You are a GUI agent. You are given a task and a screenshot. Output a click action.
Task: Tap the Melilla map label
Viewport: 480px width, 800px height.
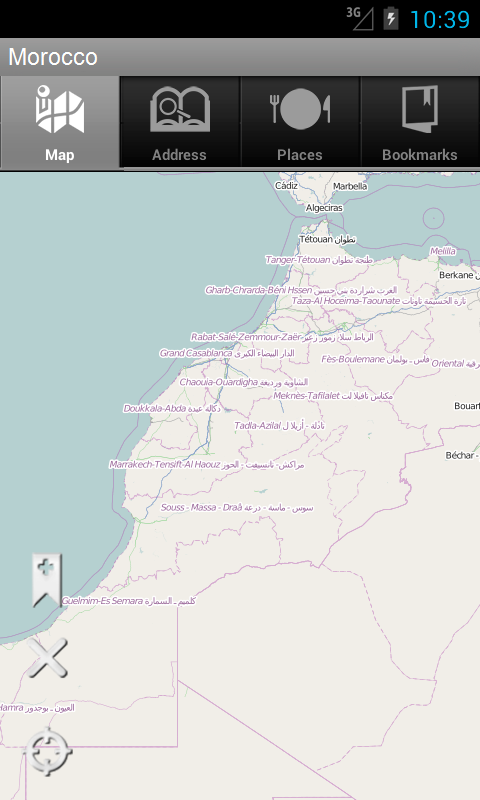coord(443,251)
